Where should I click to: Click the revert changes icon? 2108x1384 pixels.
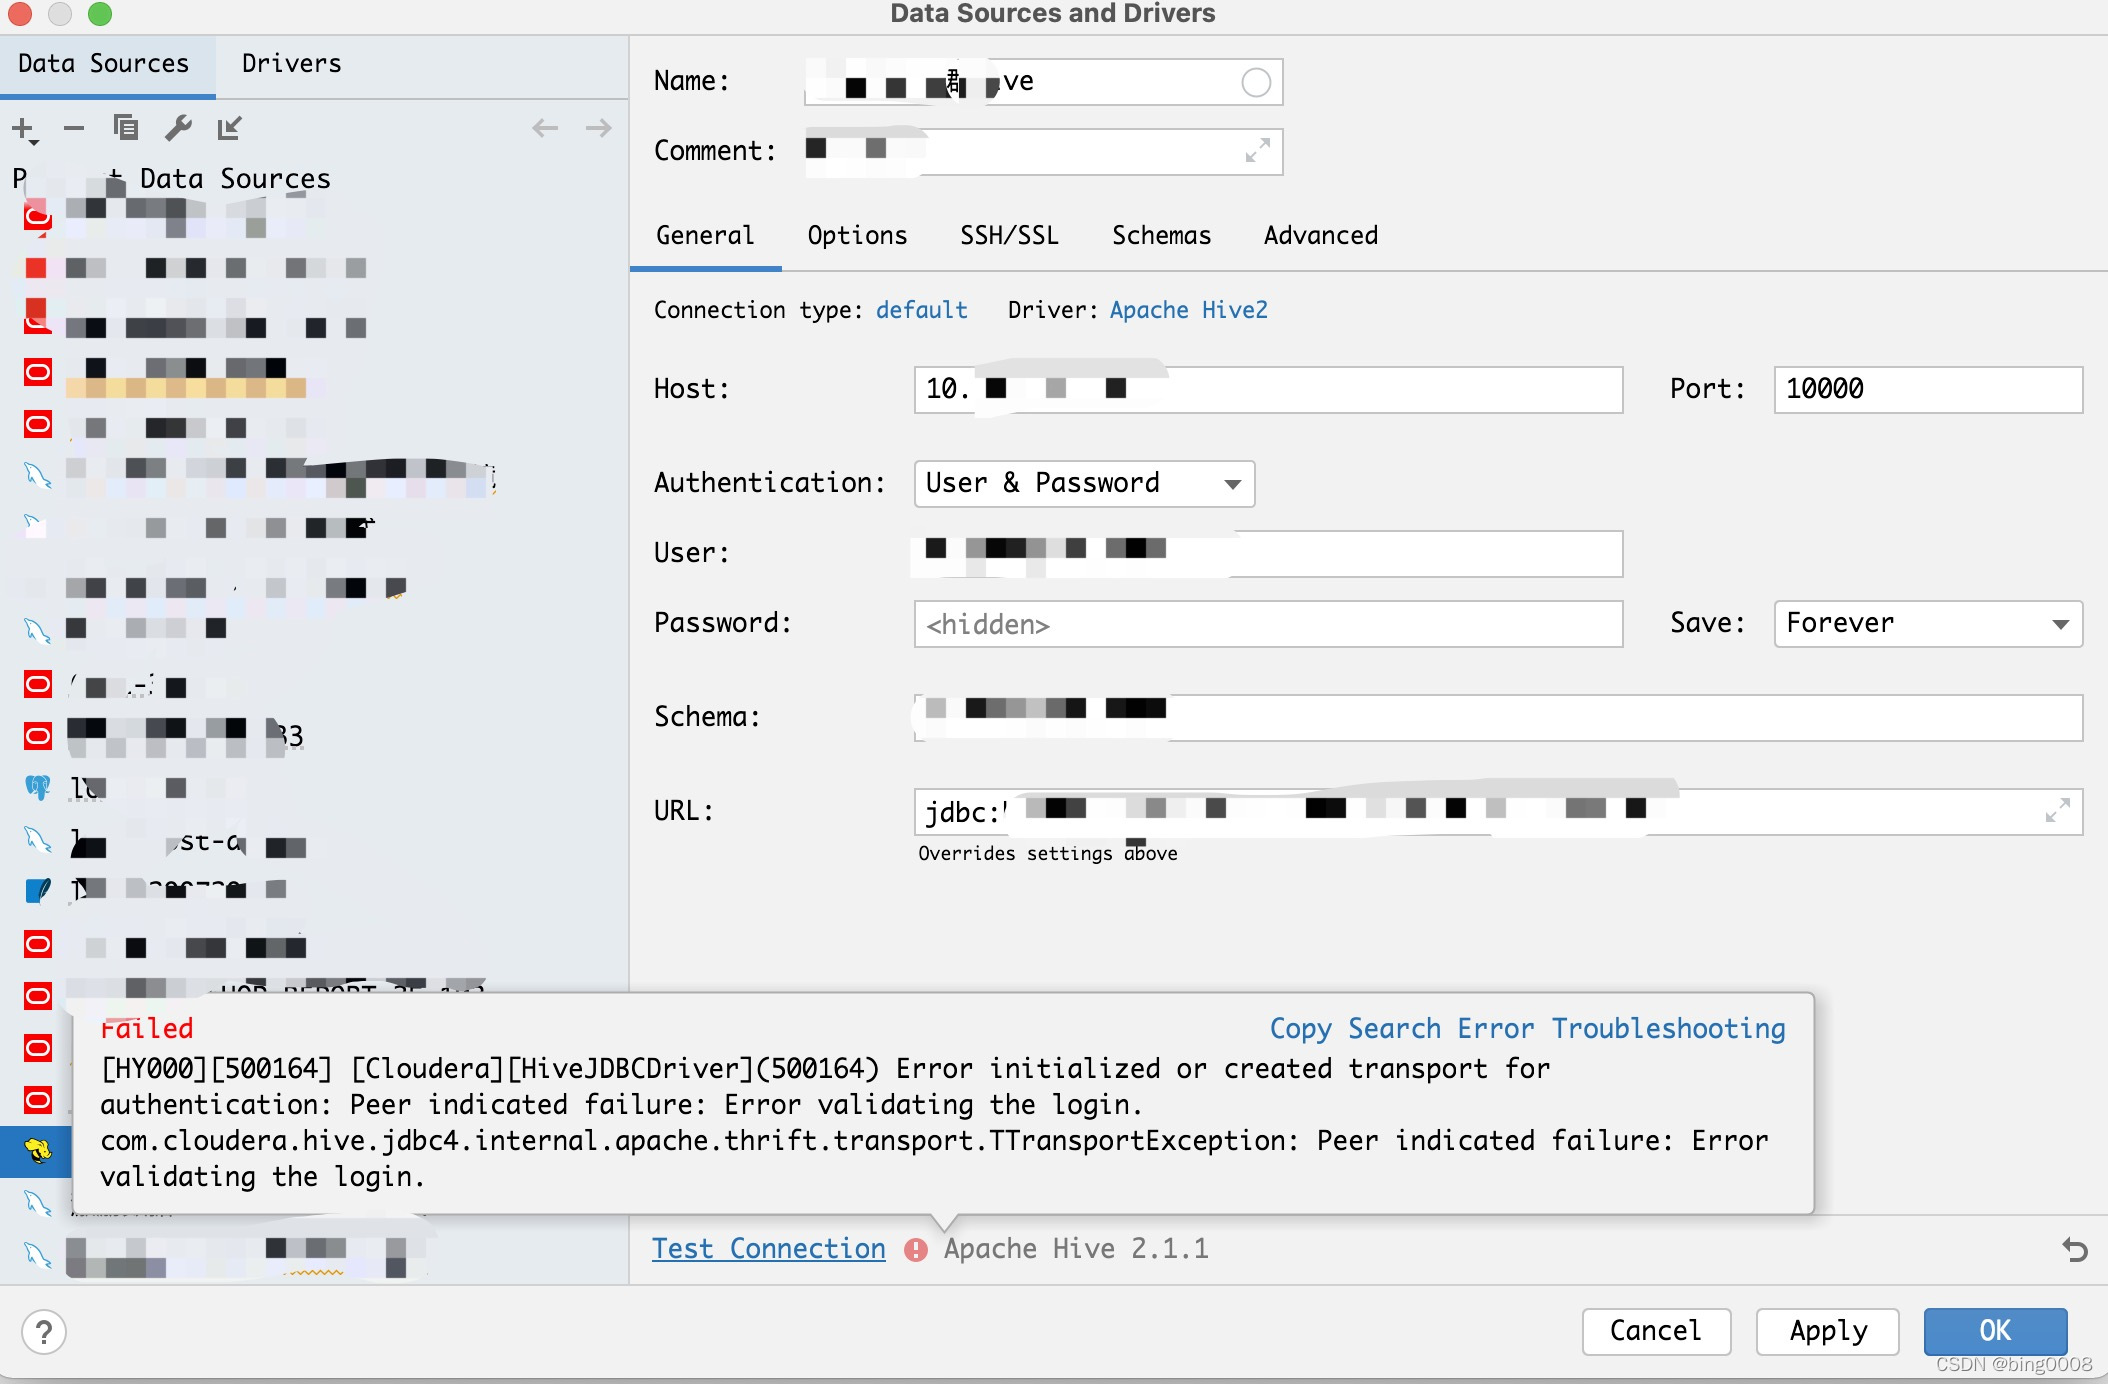tap(2075, 1249)
